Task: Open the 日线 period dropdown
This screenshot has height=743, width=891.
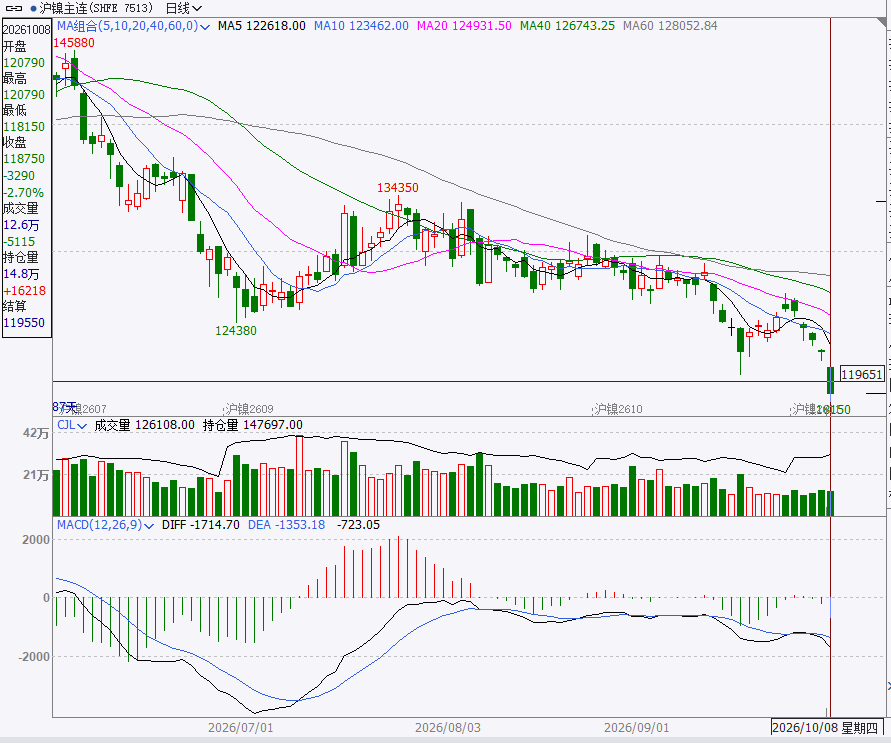Action: tap(184, 9)
